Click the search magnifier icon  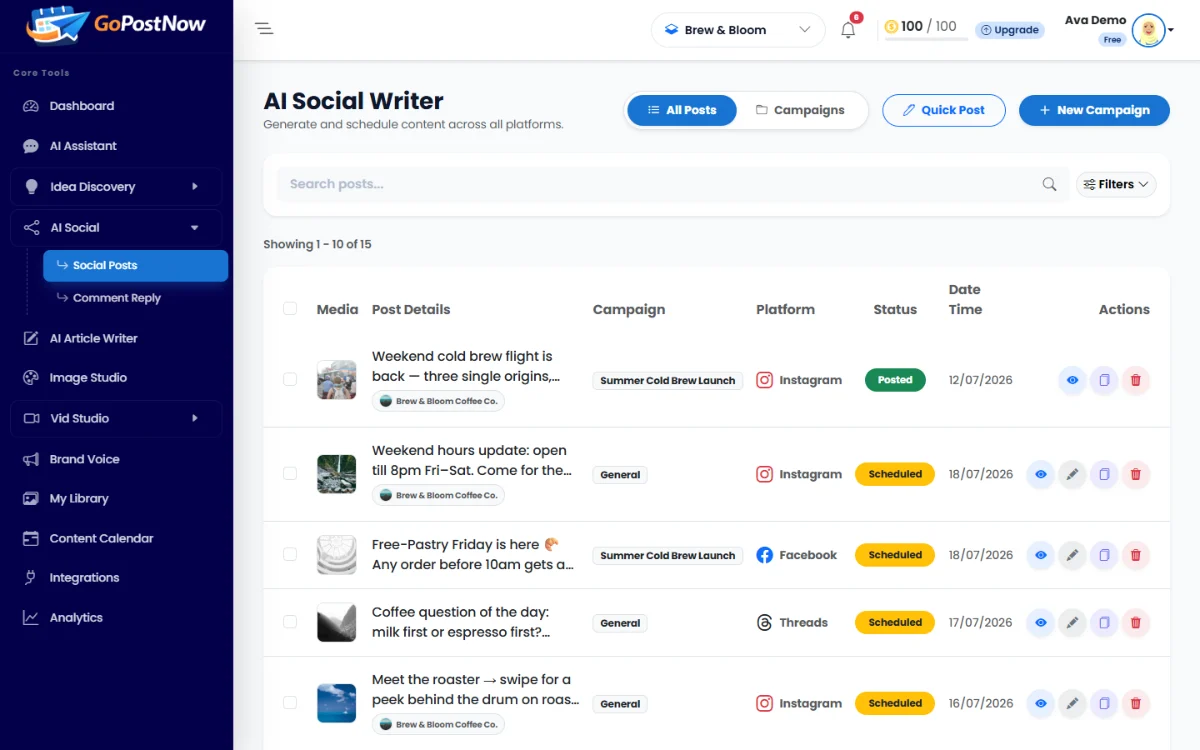click(1049, 184)
